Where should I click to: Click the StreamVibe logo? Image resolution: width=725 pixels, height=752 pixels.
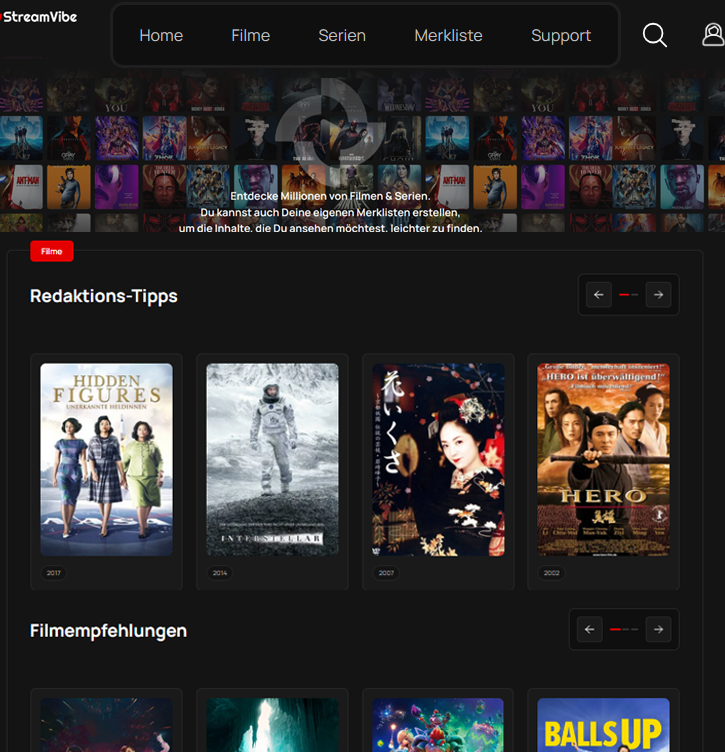[39, 17]
